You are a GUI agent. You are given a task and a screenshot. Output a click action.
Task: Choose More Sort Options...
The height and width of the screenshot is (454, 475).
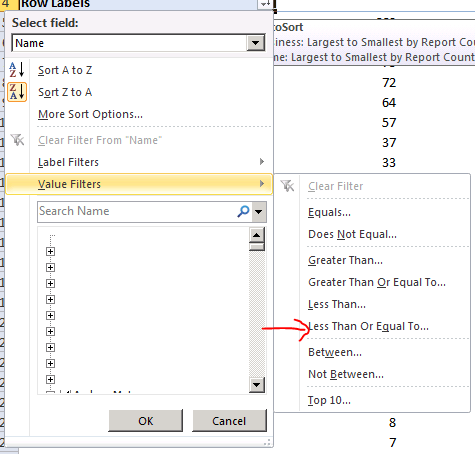pos(90,114)
